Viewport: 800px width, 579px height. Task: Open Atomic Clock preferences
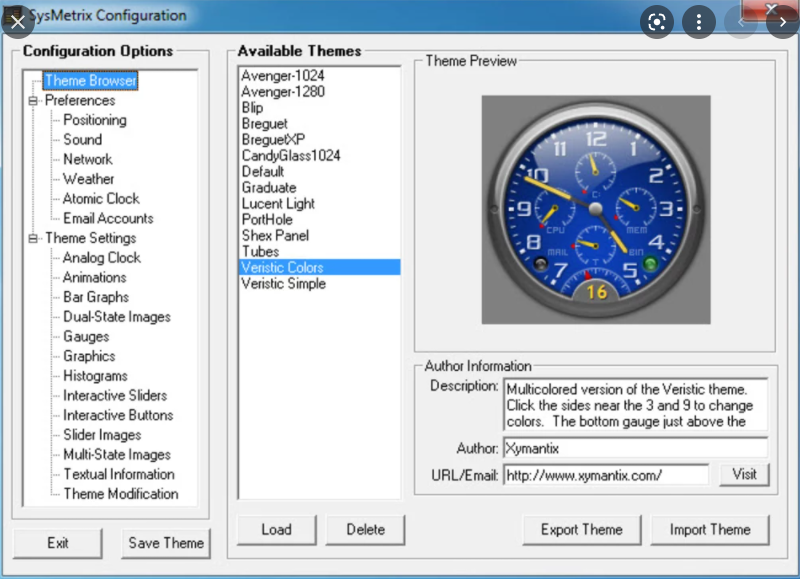pos(101,199)
